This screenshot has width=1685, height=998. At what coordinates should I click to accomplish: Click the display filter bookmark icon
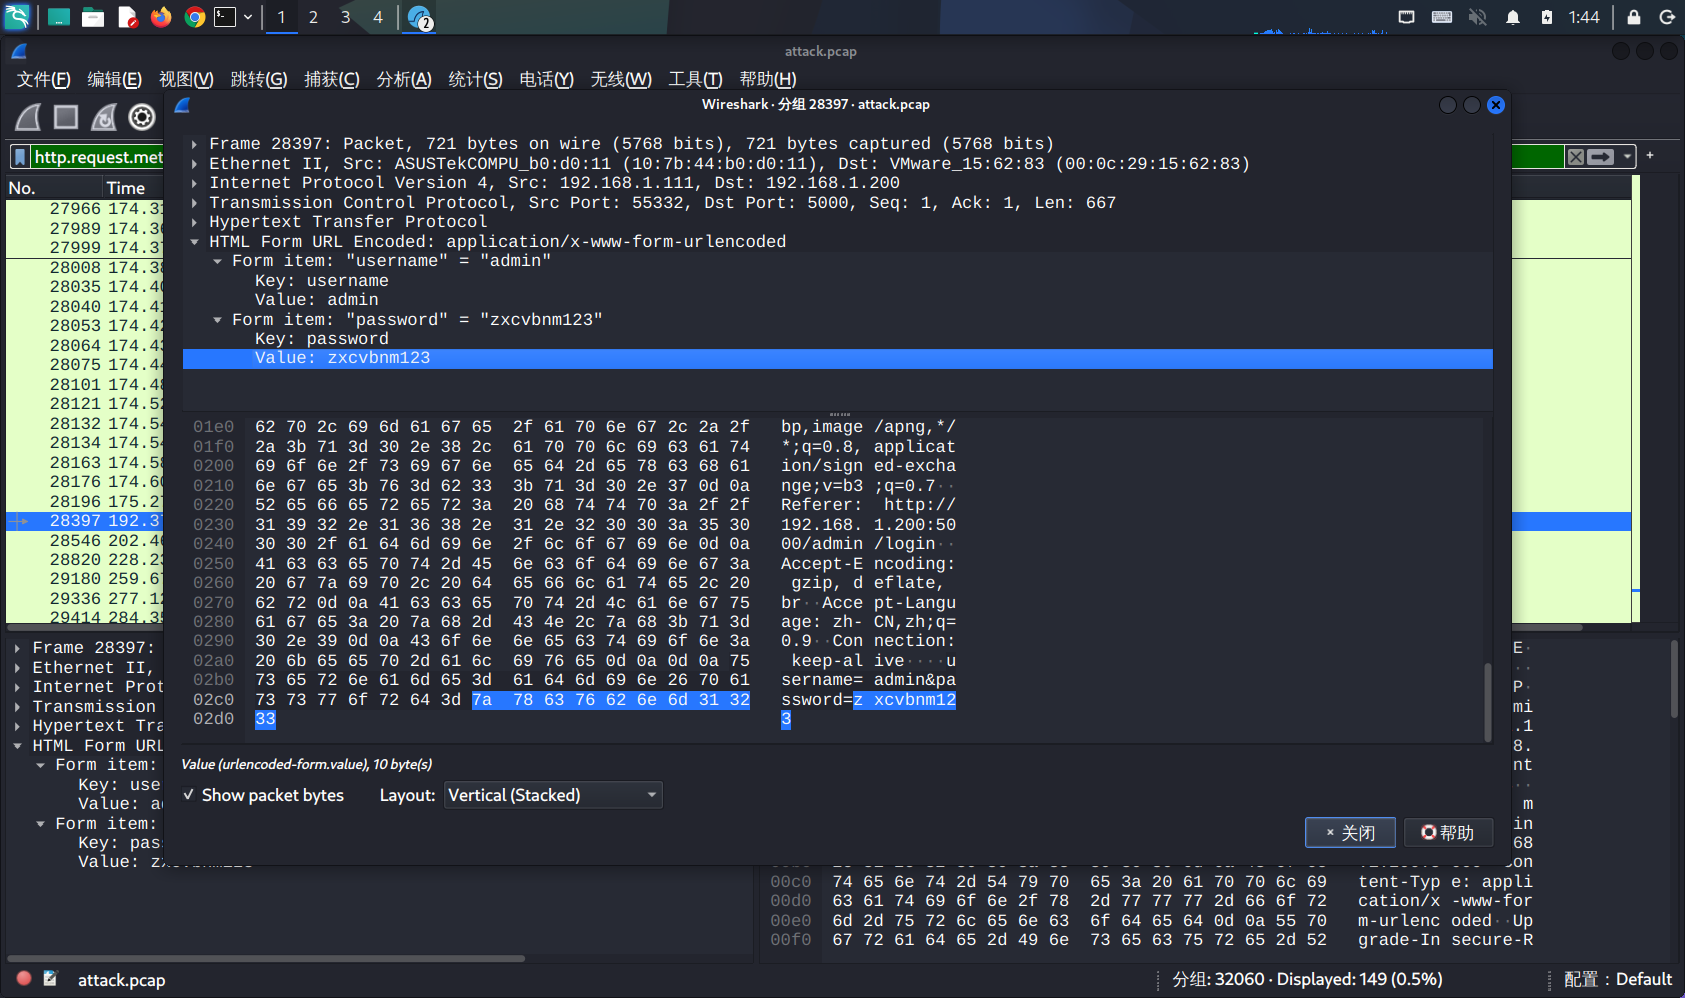[20, 157]
